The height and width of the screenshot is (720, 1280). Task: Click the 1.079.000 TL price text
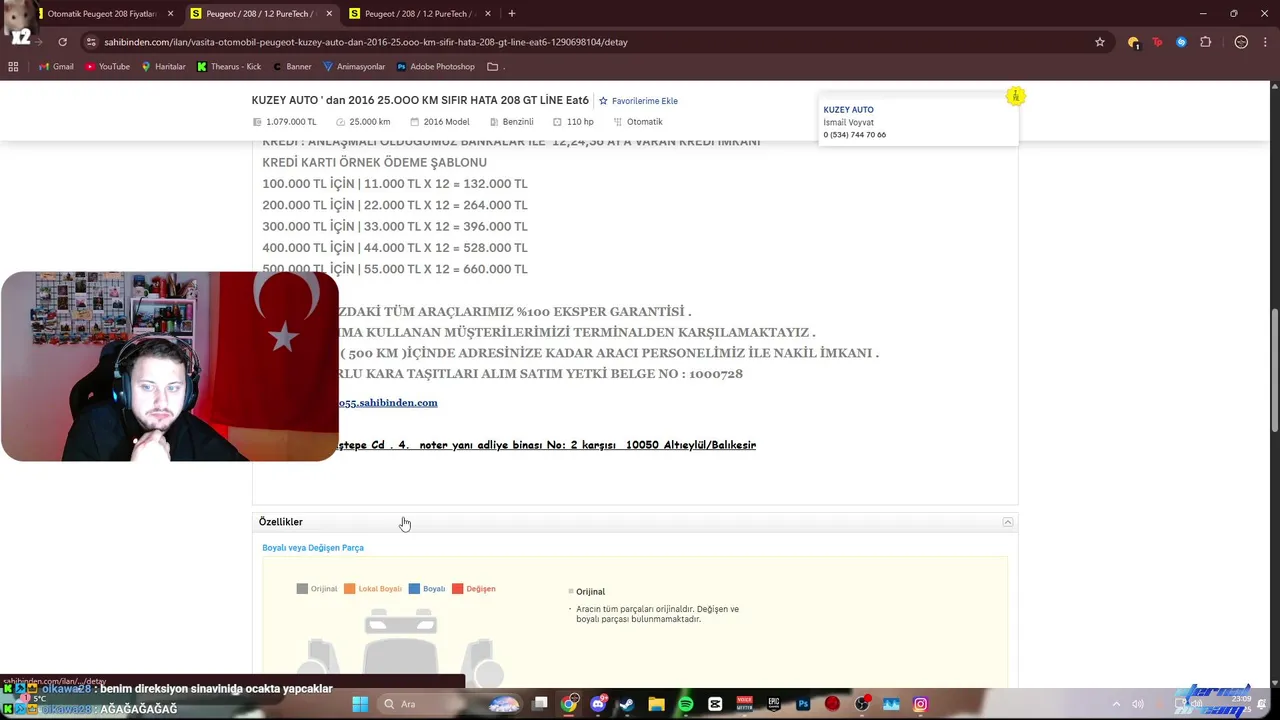(291, 122)
